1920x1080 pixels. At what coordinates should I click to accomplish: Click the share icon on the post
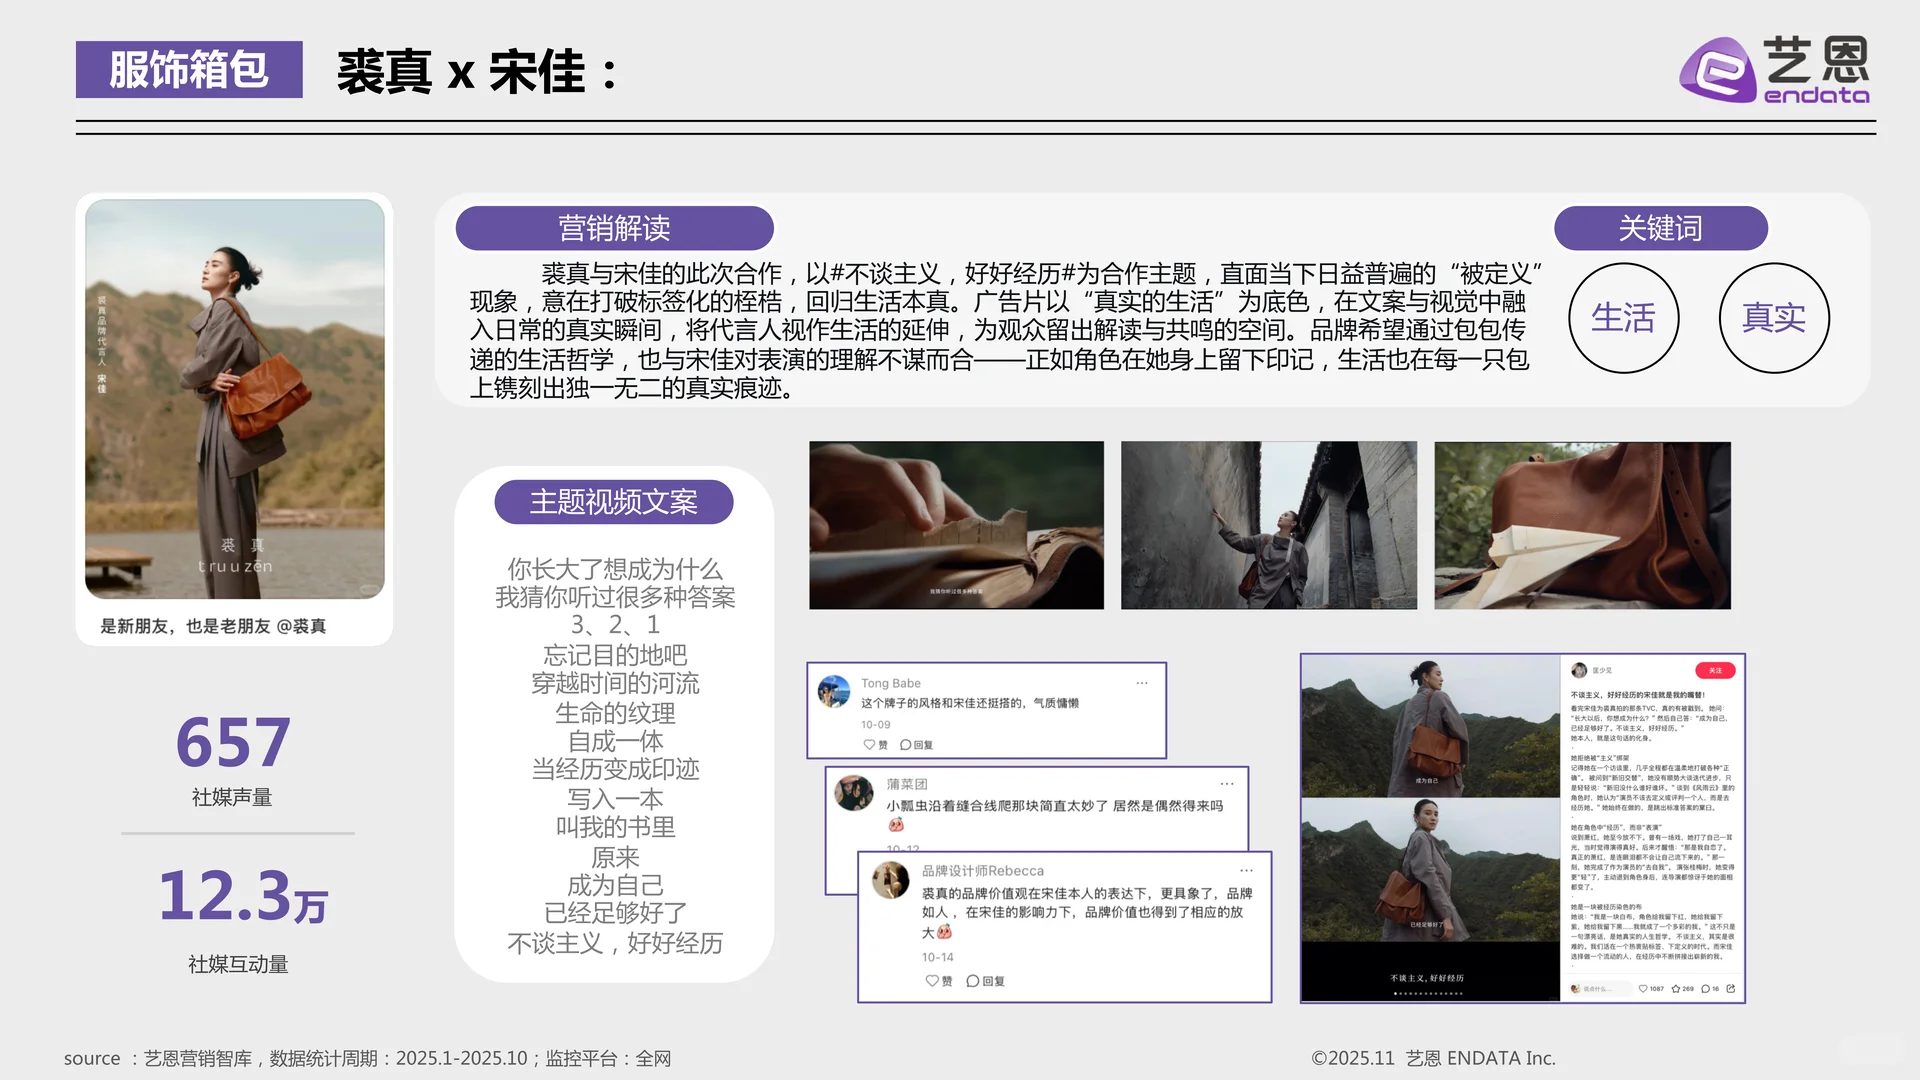coord(1731,989)
